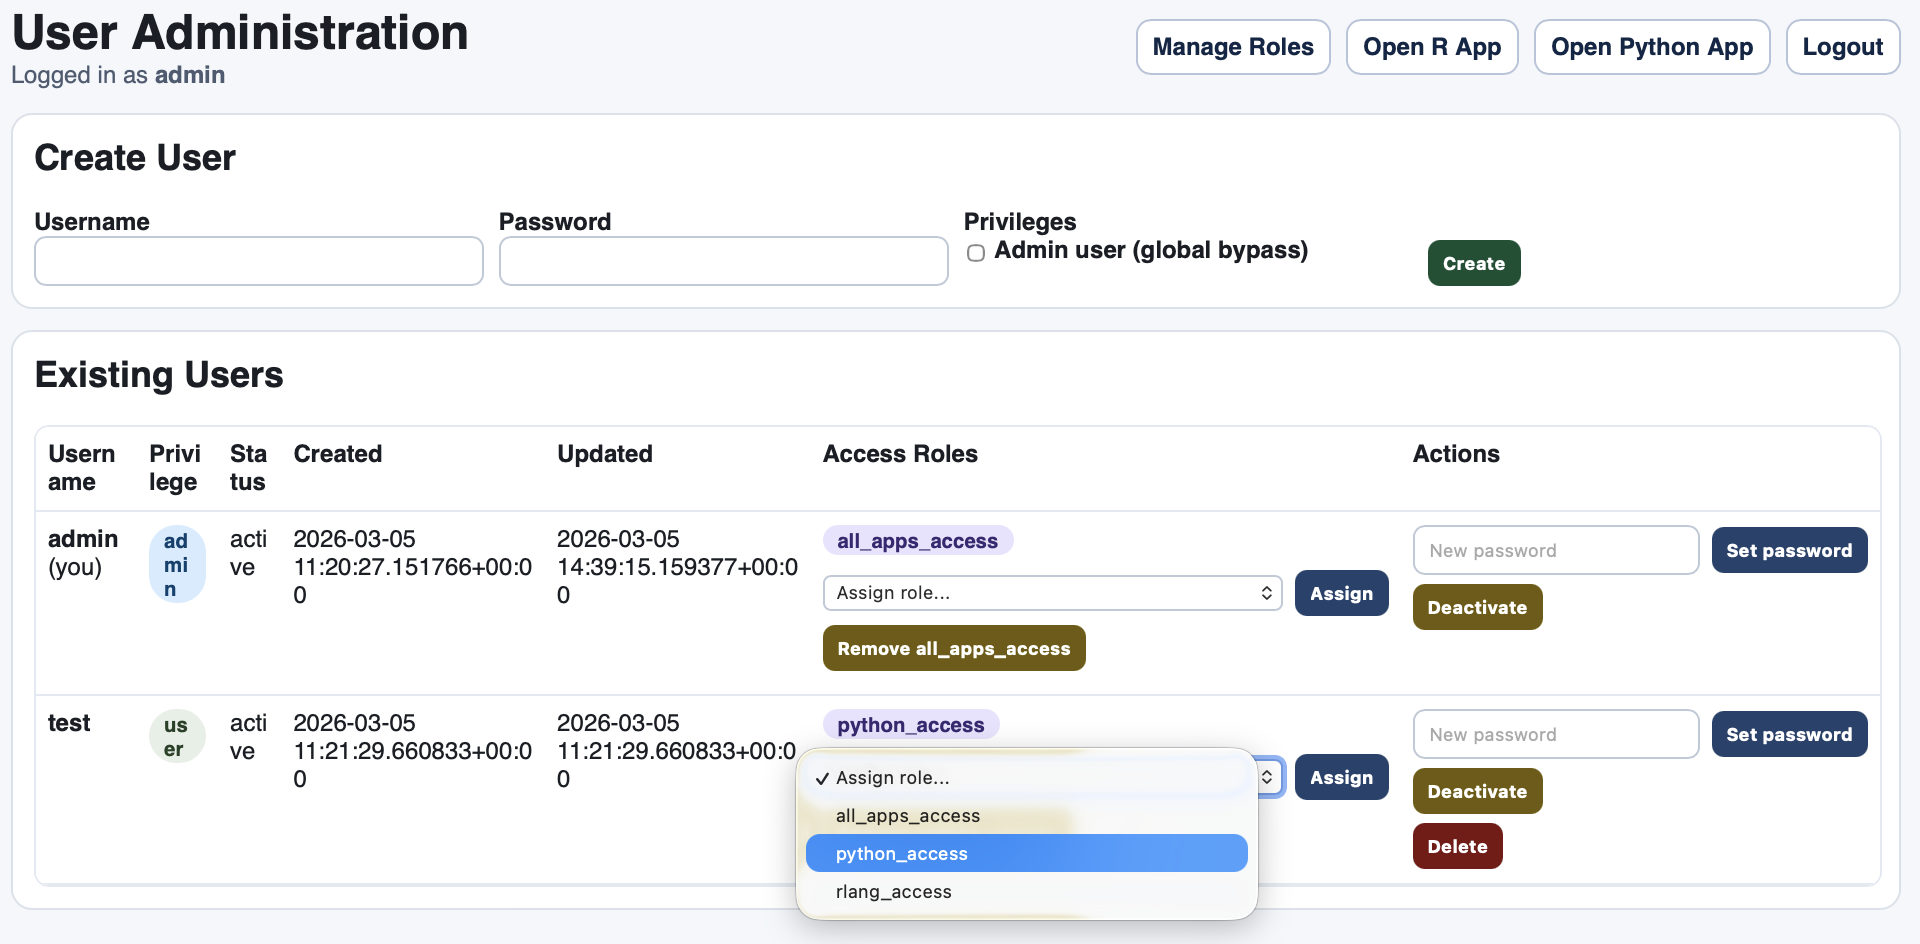Choose all_apps_access from the role list
The image size is (1920, 944).
click(907, 815)
